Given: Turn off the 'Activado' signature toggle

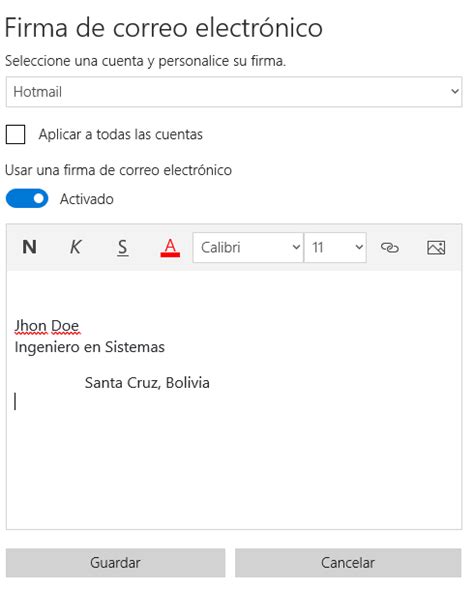Looking at the screenshot, I should 27,198.
